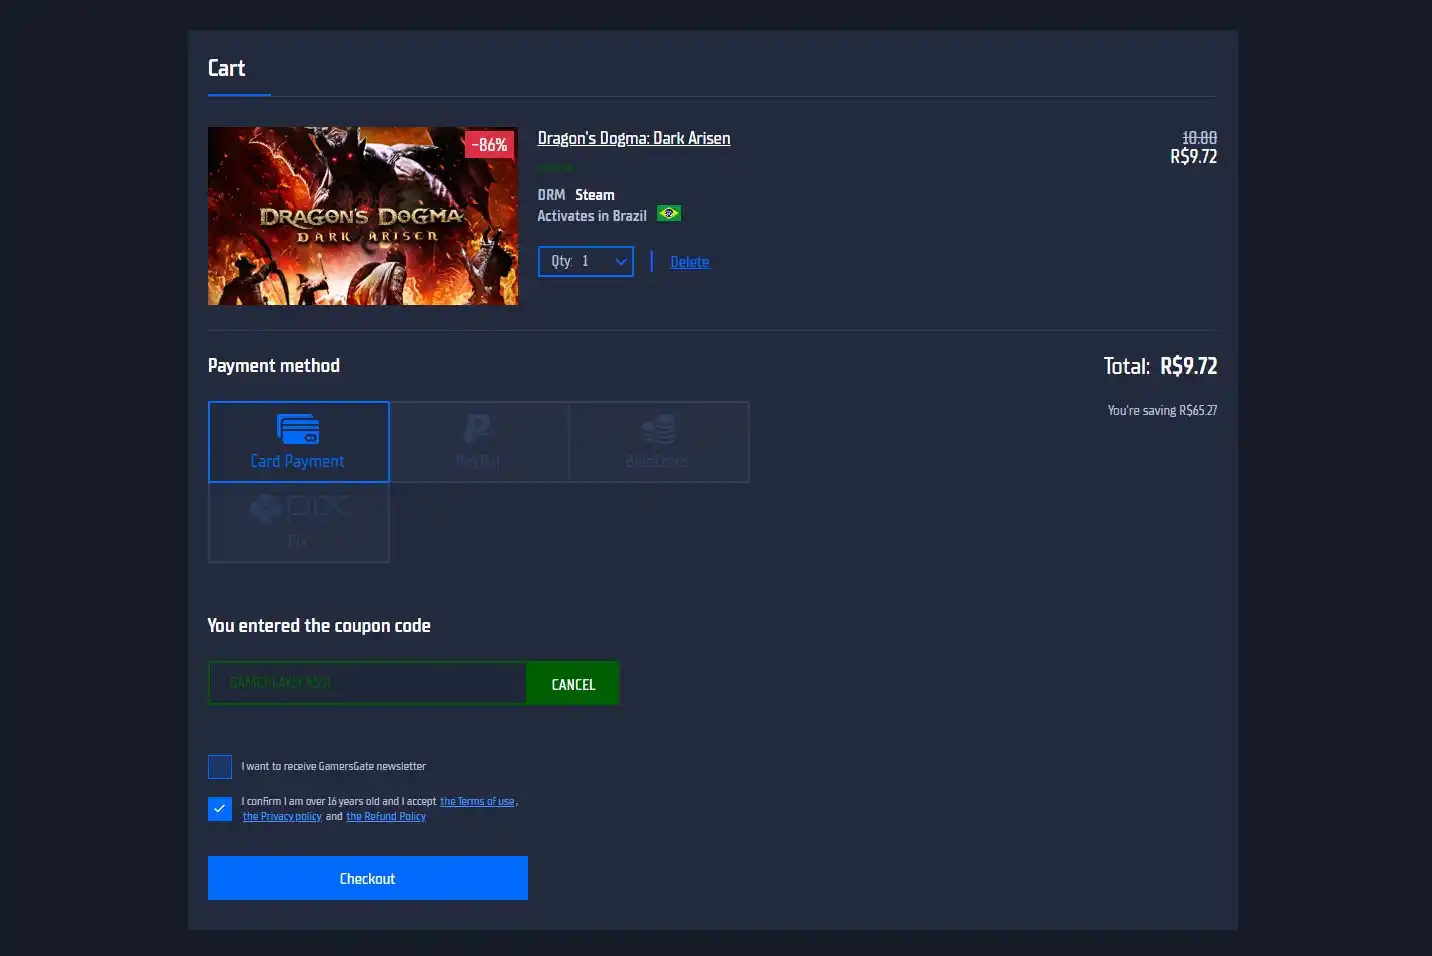This screenshot has height=956, width=1432.
Task: Click the "Activates in Brazil" label
Action: point(592,216)
